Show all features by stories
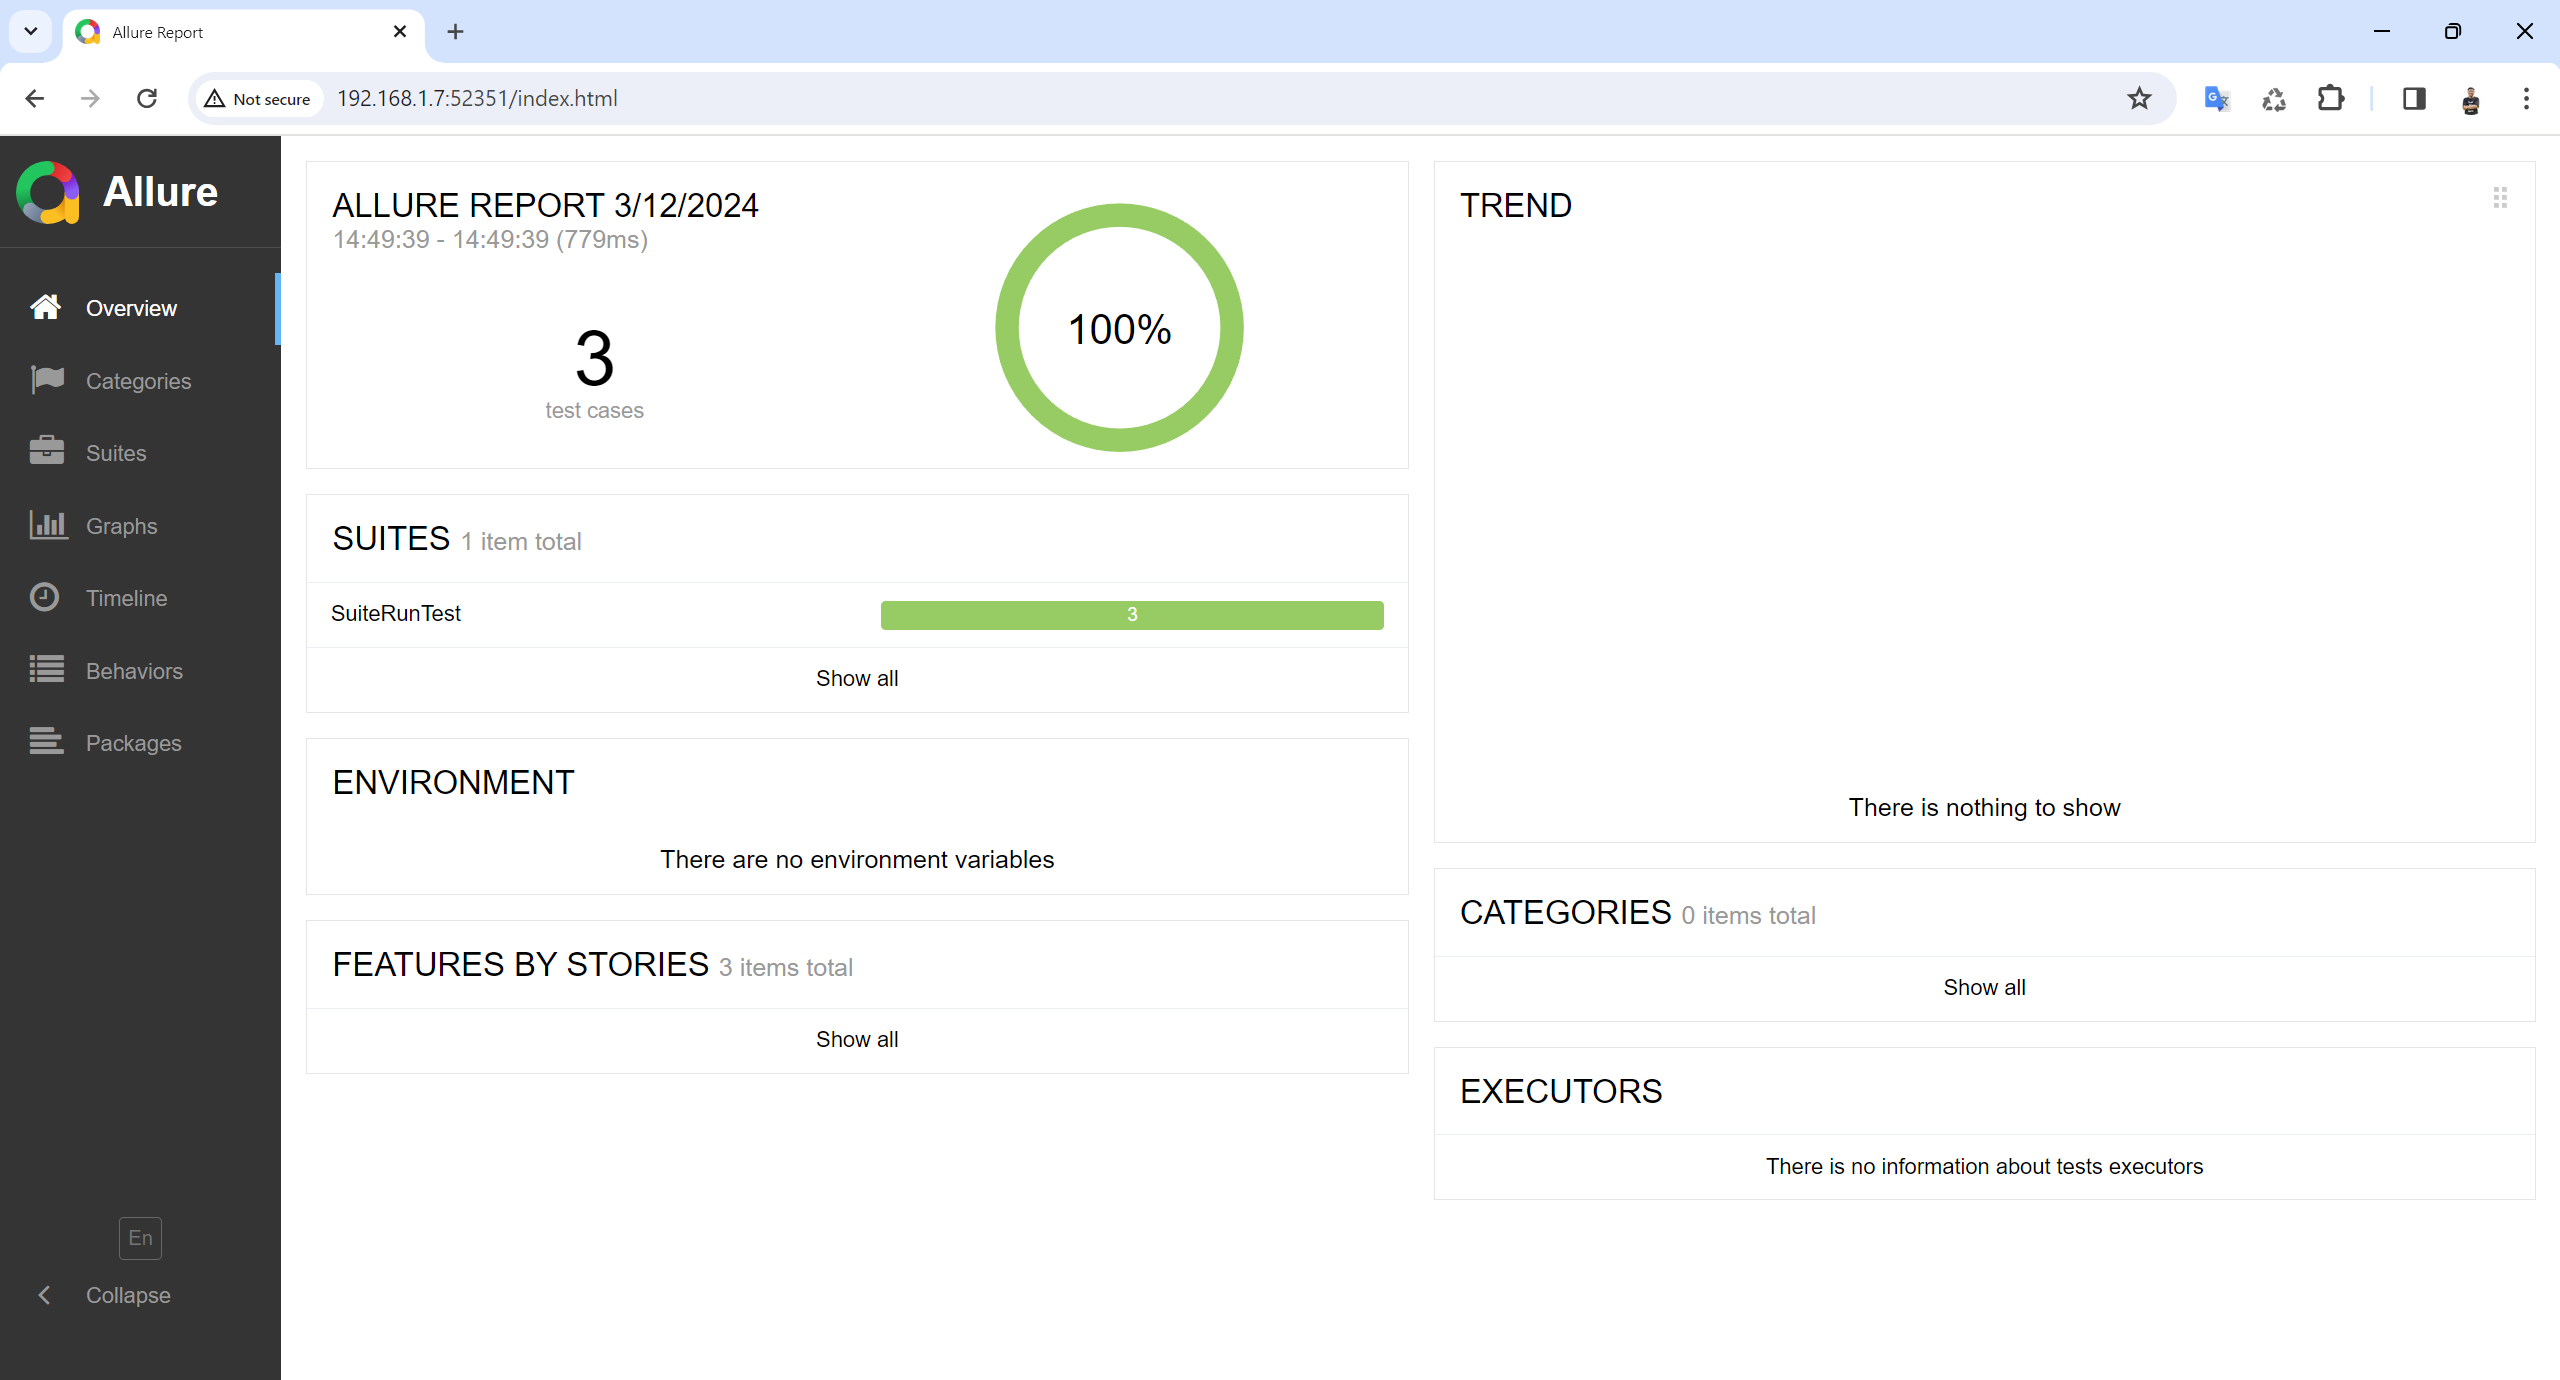Image resolution: width=2560 pixels, height=1380 pixels. (x=857, y=1040)
